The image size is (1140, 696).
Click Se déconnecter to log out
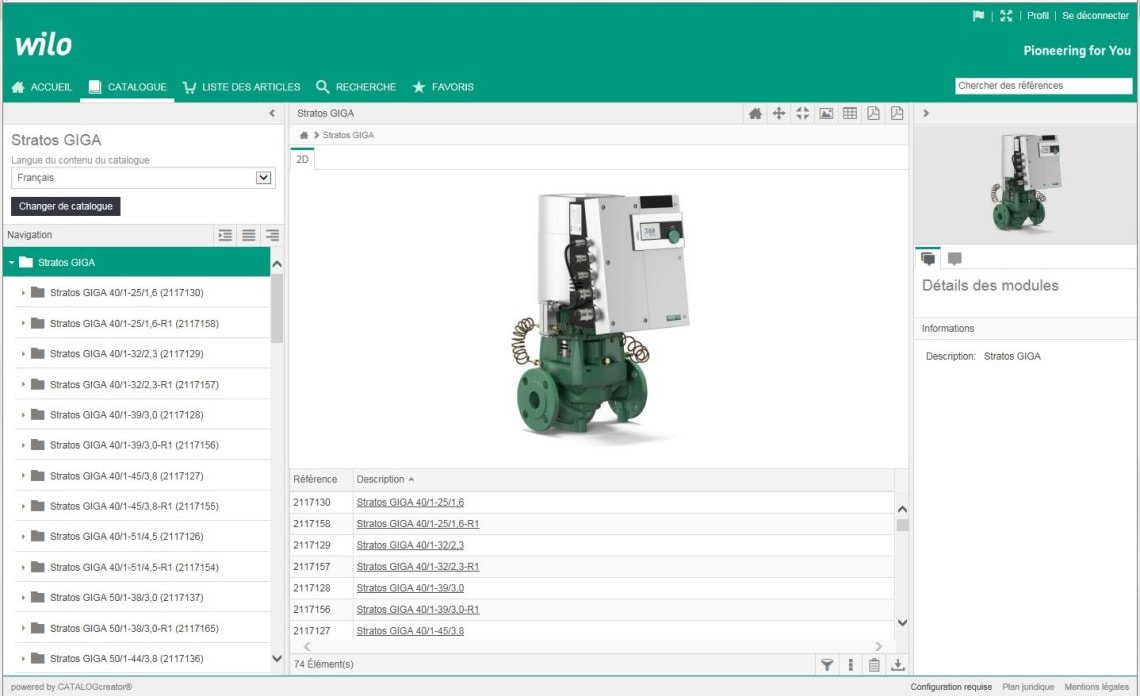[x=1096, y=15]
